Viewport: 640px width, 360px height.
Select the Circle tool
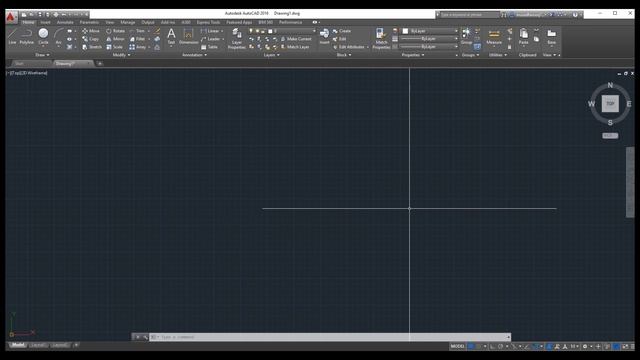point(43,36)
